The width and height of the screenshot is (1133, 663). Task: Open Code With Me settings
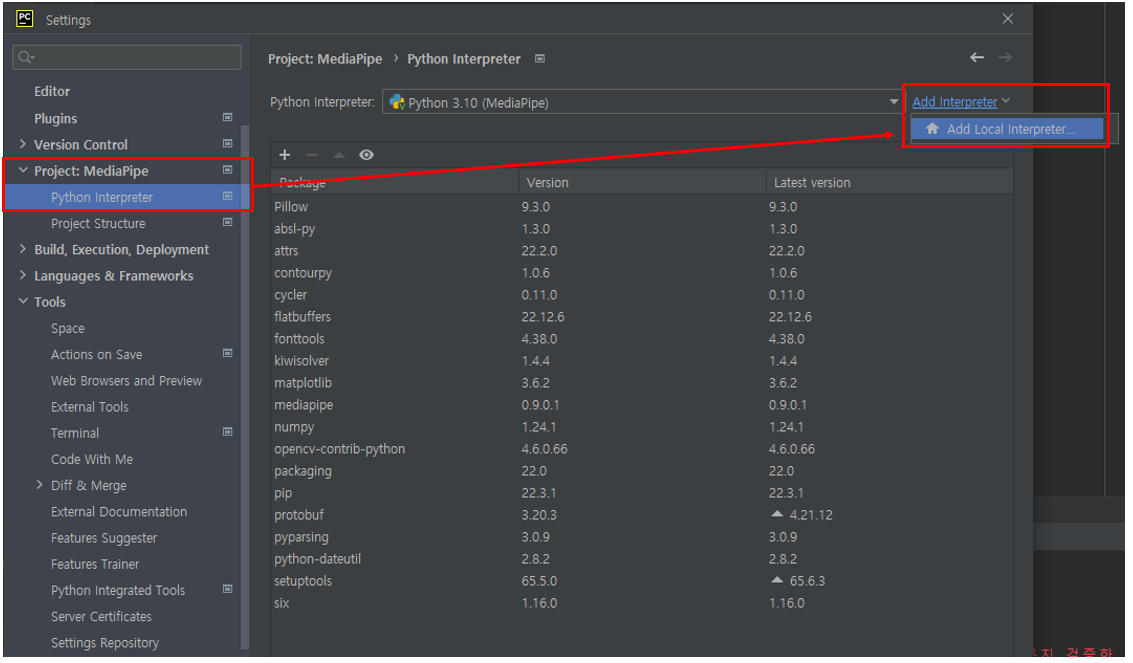point(92,459)
